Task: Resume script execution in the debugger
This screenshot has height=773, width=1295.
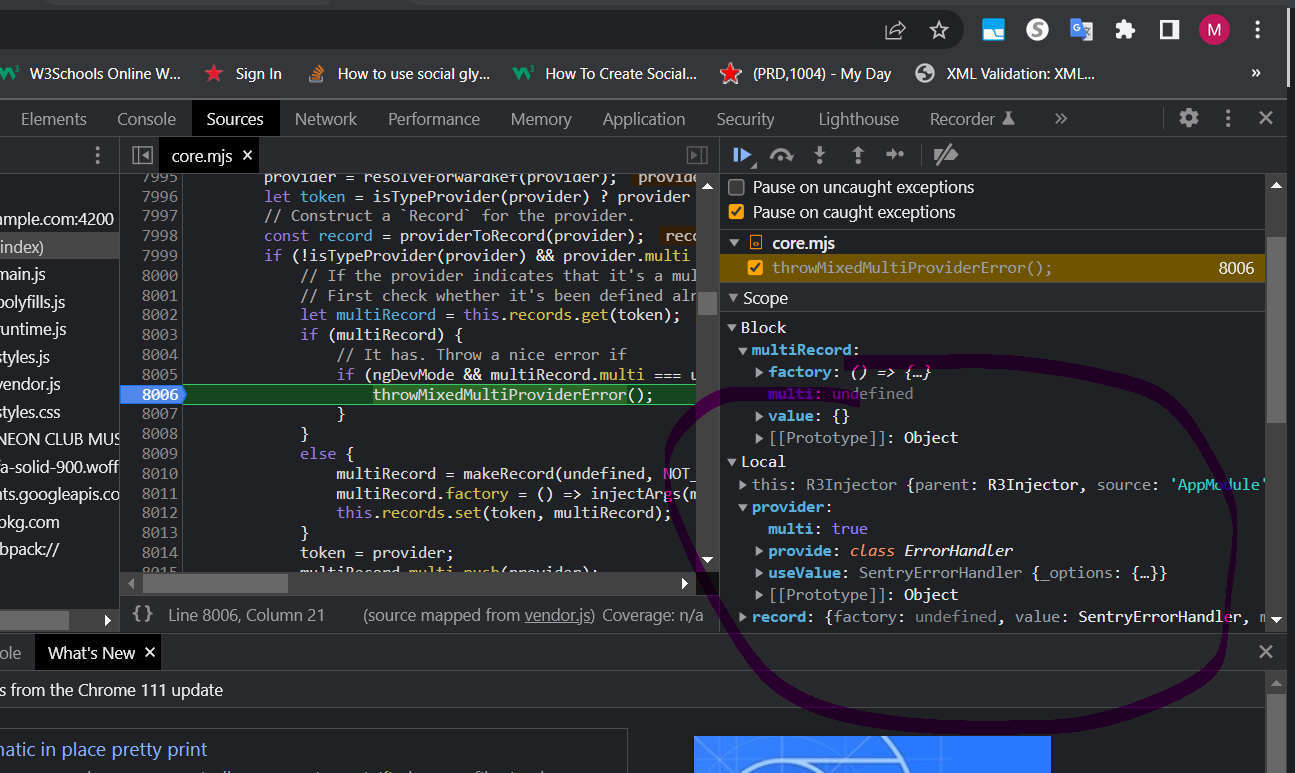Action: [741, 155]
